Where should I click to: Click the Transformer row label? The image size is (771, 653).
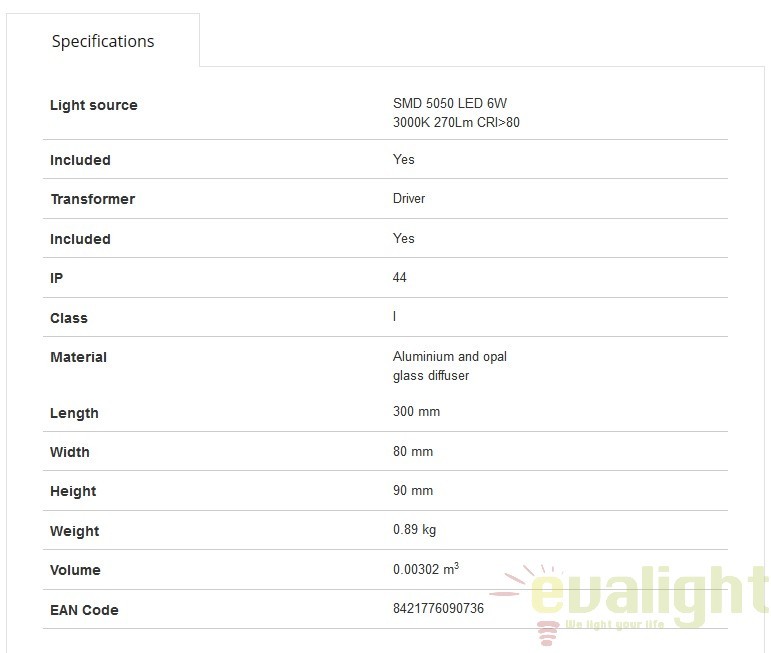pos(92,199)
